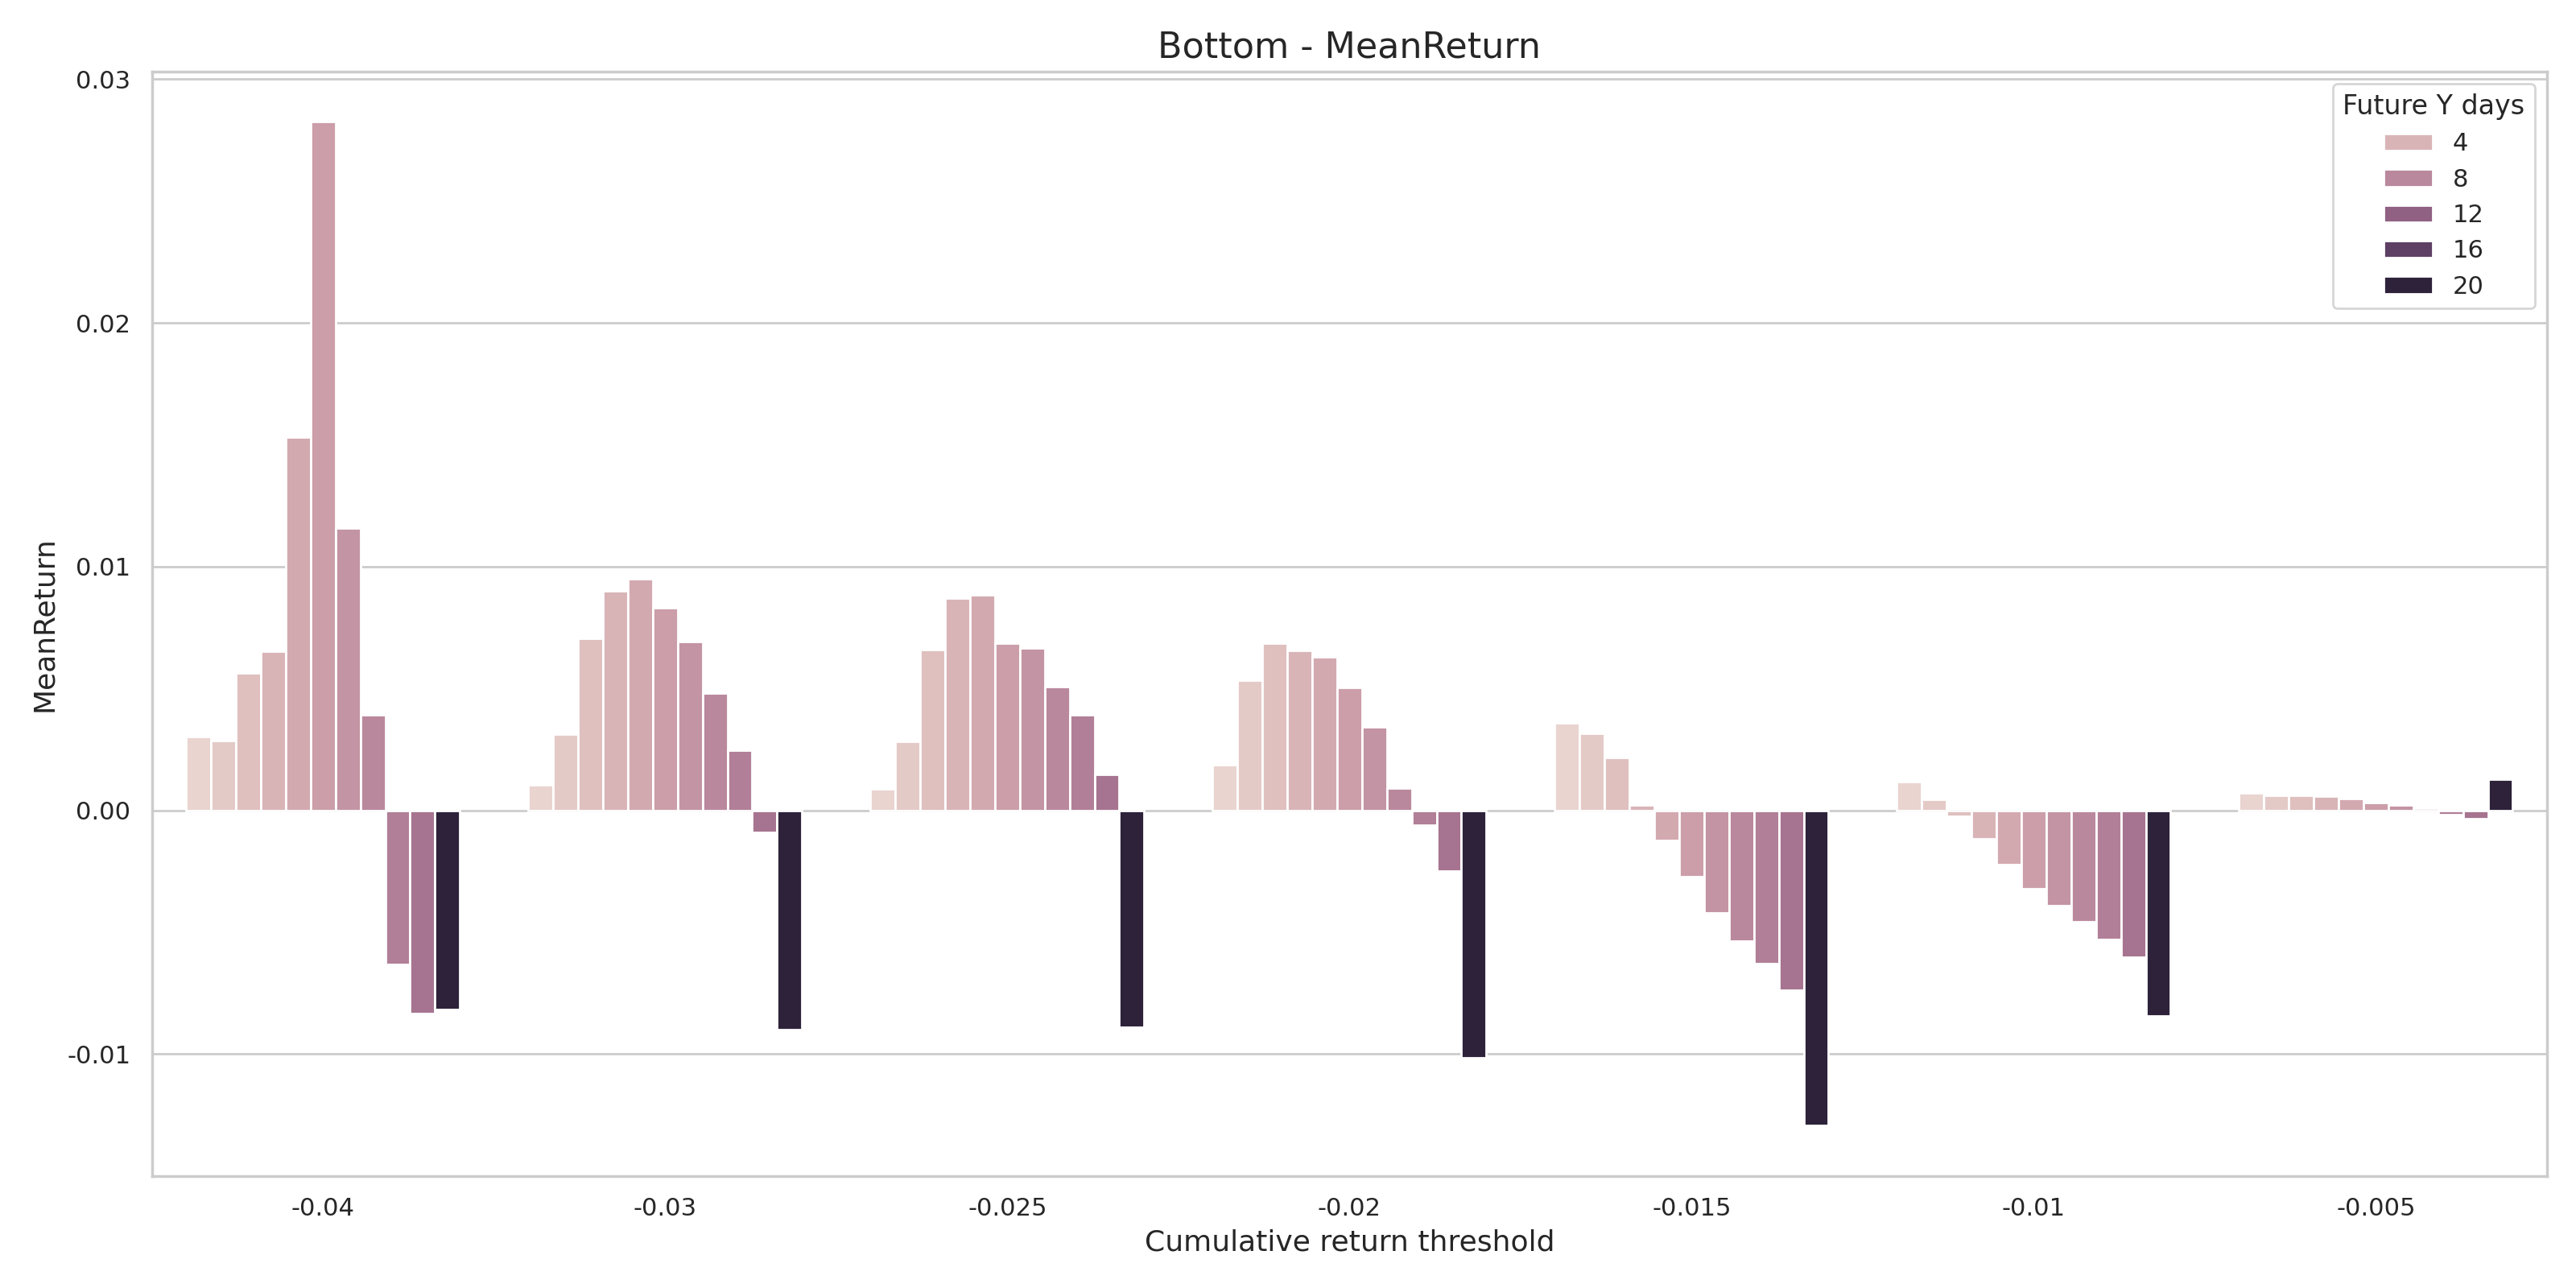Viewport: 2576px width, 1288px height.
Task: Click the "Future Y days" legend title
Action: click(2432, 106)
